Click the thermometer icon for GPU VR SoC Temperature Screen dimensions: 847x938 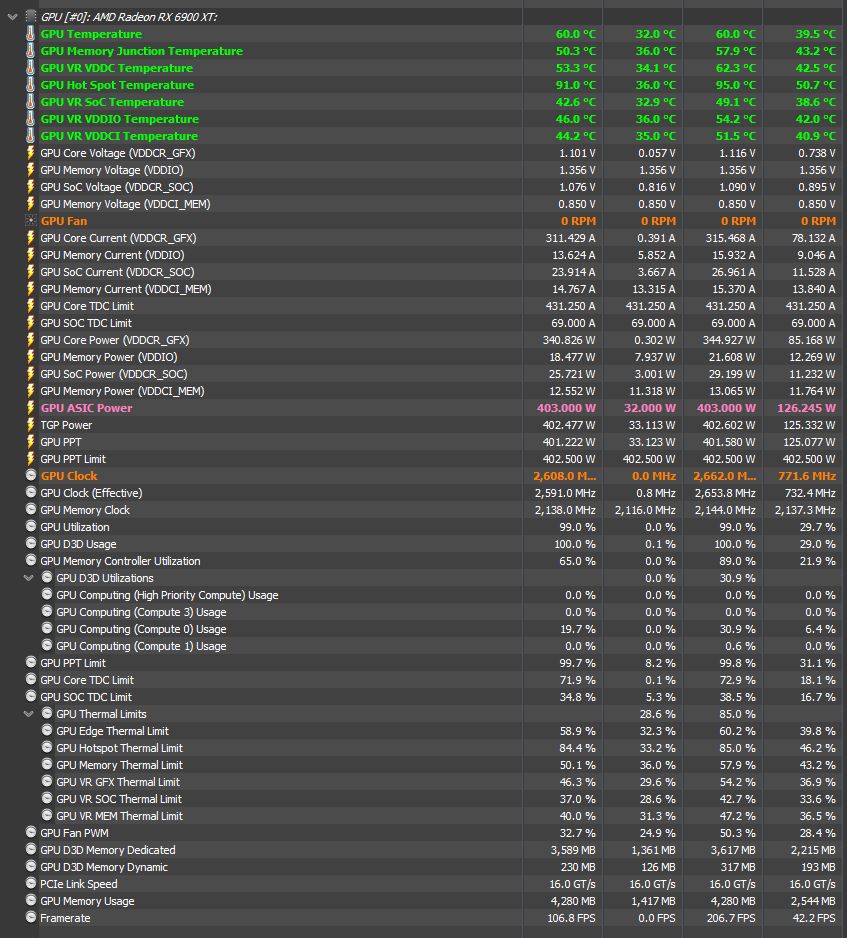(x=31, y=102)
